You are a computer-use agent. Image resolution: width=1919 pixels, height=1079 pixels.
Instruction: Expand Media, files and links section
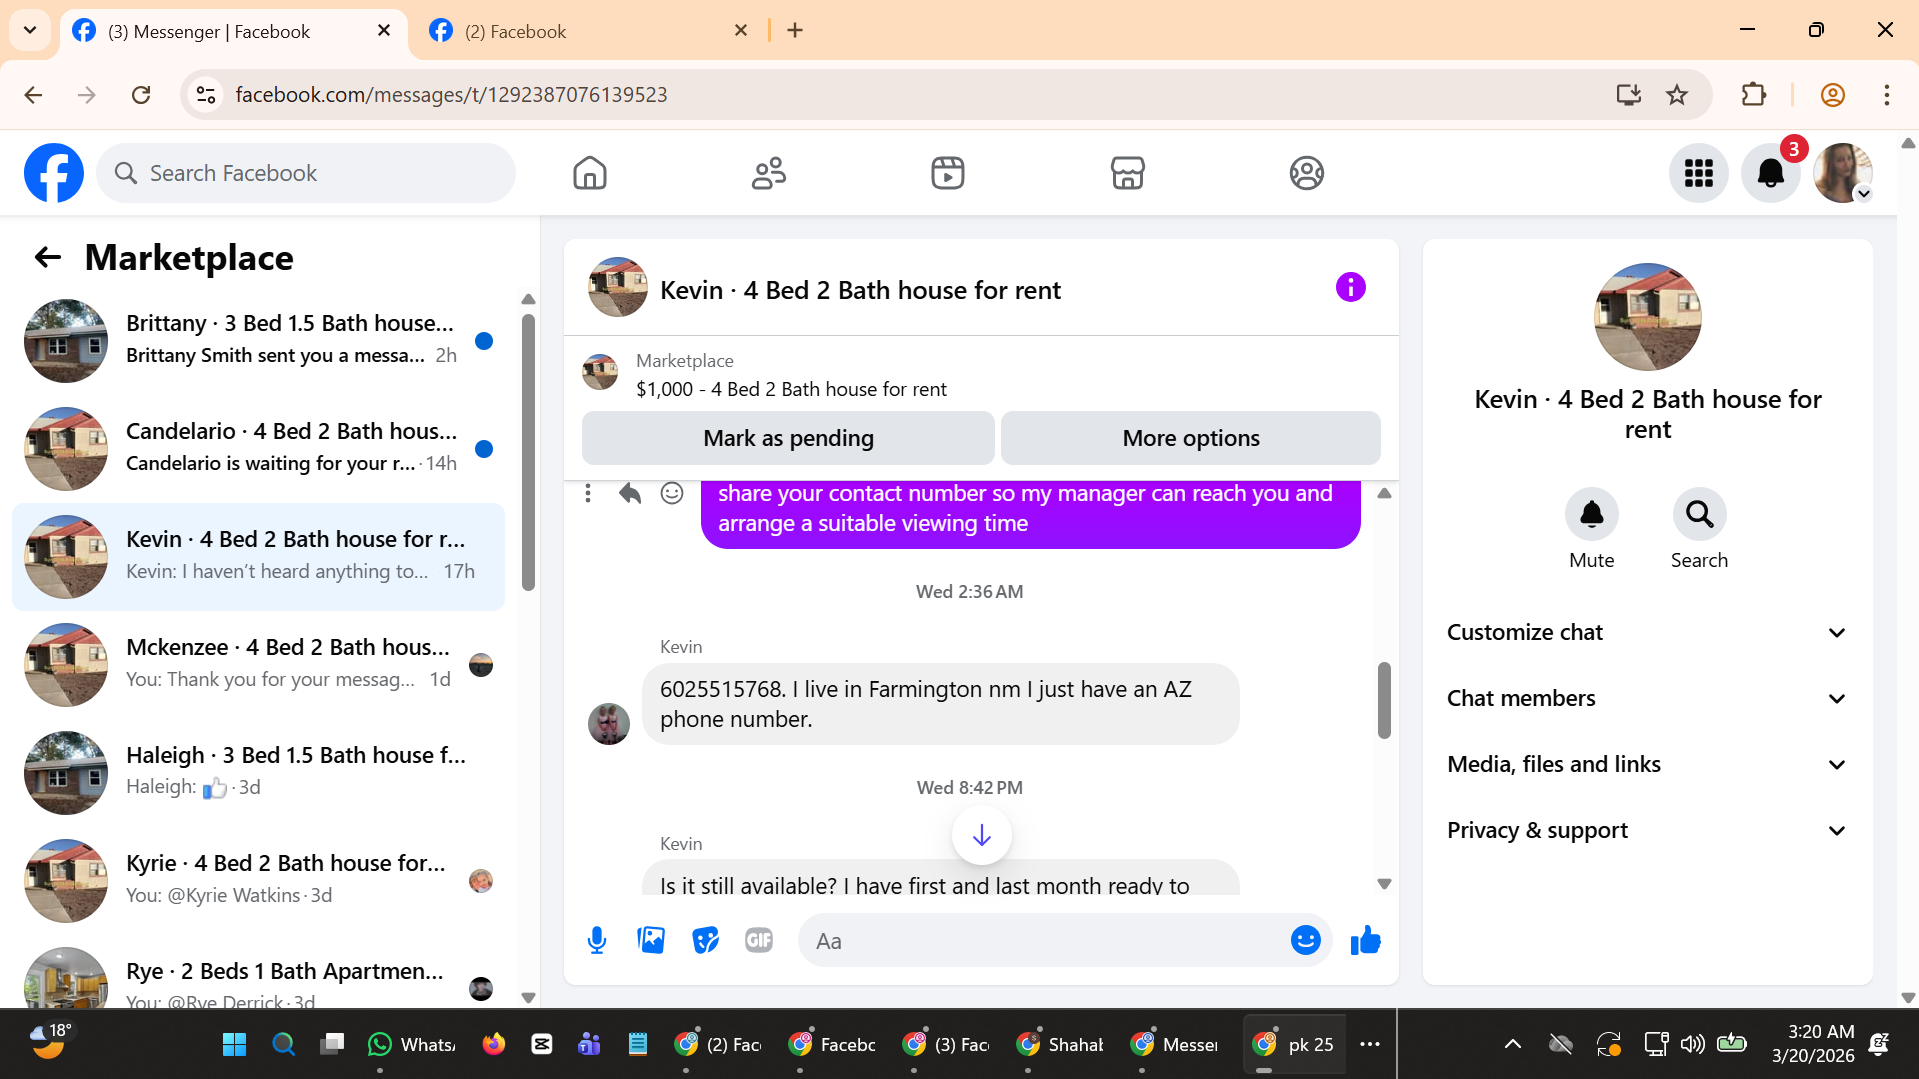(x=1647, y=764)
